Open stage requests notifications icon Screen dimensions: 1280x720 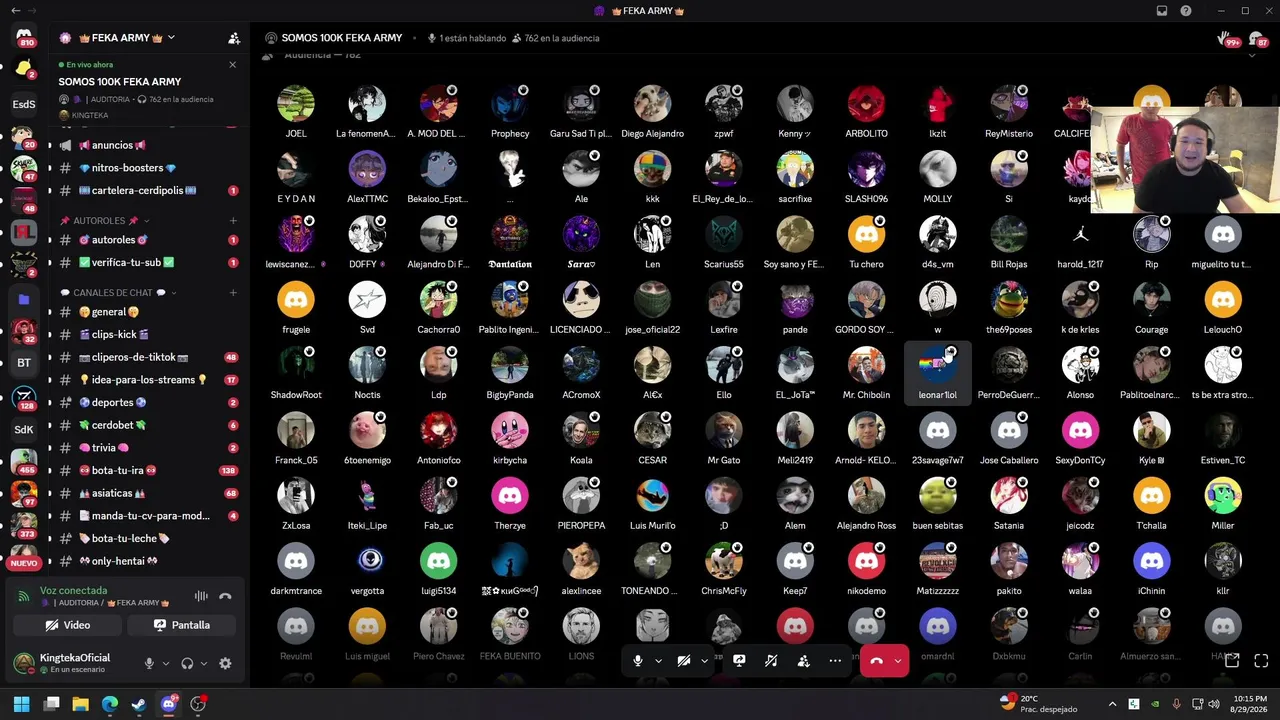[x=1228, y=39]
